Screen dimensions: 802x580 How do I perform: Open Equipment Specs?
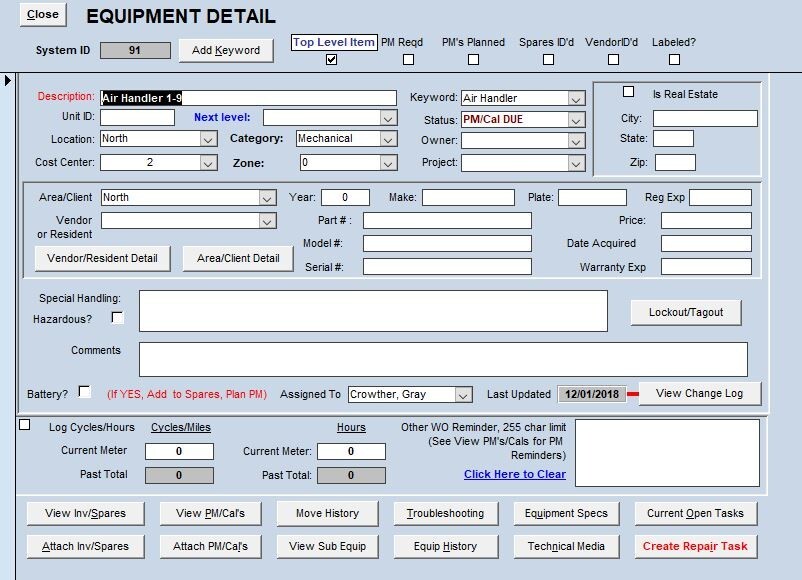pyautogui.click(x=564, y=513)
